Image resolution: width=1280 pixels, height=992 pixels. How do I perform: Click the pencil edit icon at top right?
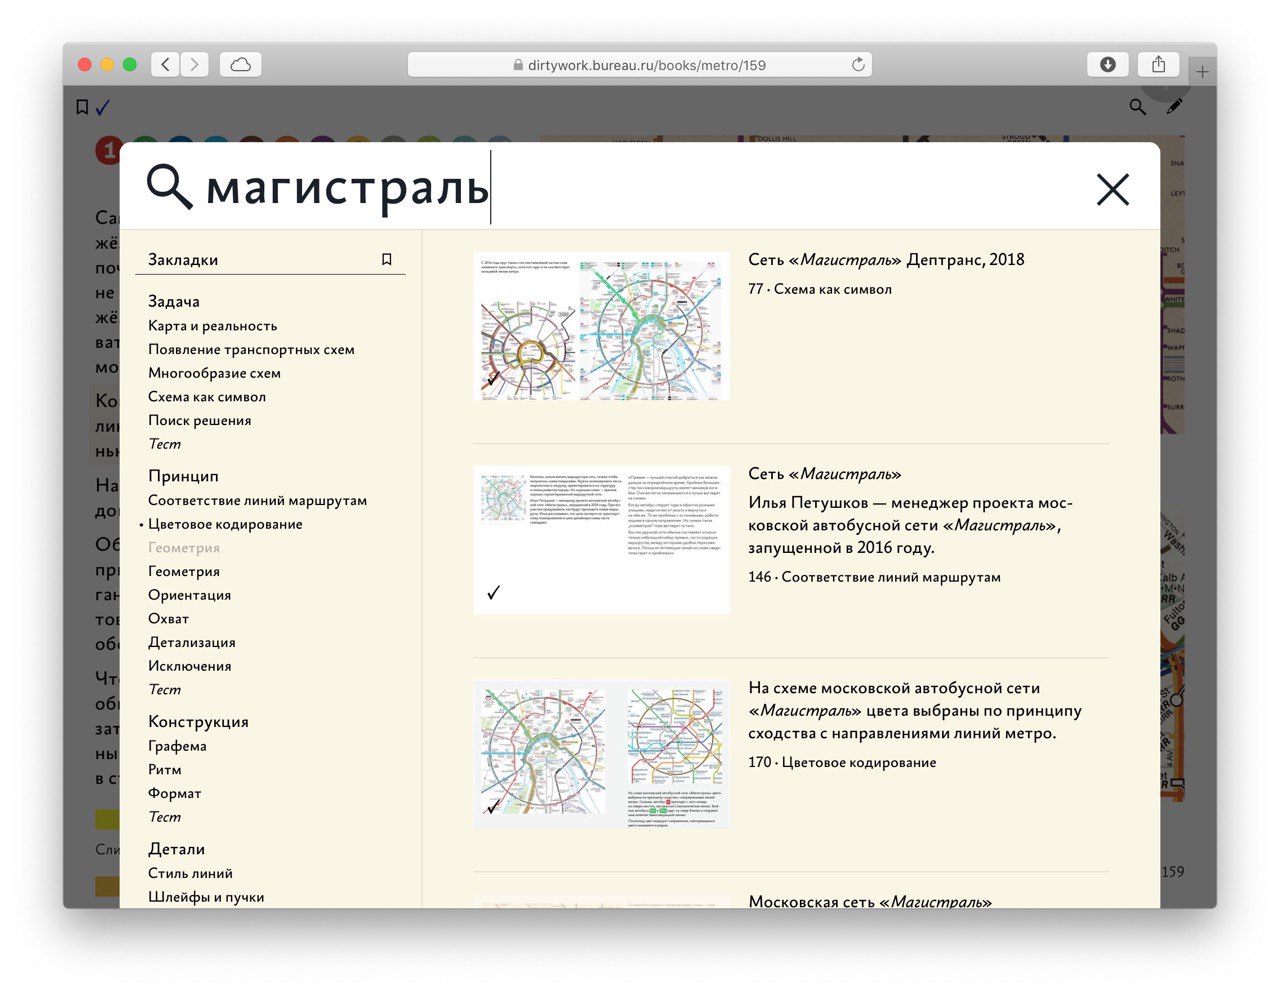click(x=1174, y=106)
